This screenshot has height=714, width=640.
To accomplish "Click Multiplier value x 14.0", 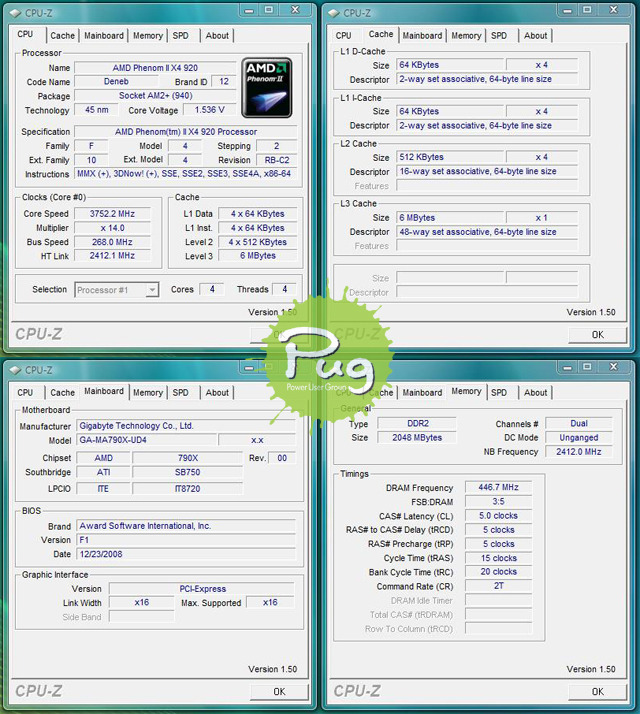I will tap(112, 228).
